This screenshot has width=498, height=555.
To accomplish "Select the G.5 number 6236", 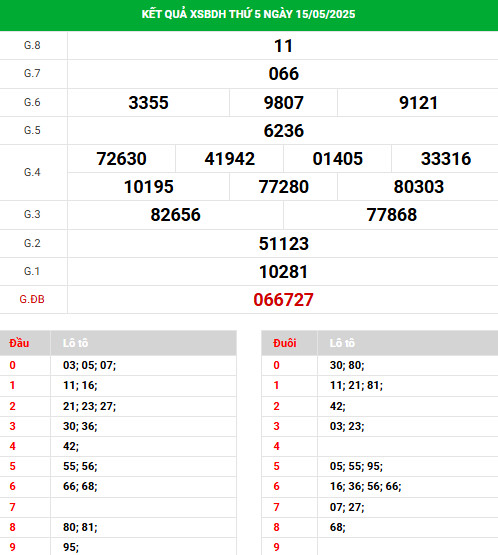I will tap(284, 131).
